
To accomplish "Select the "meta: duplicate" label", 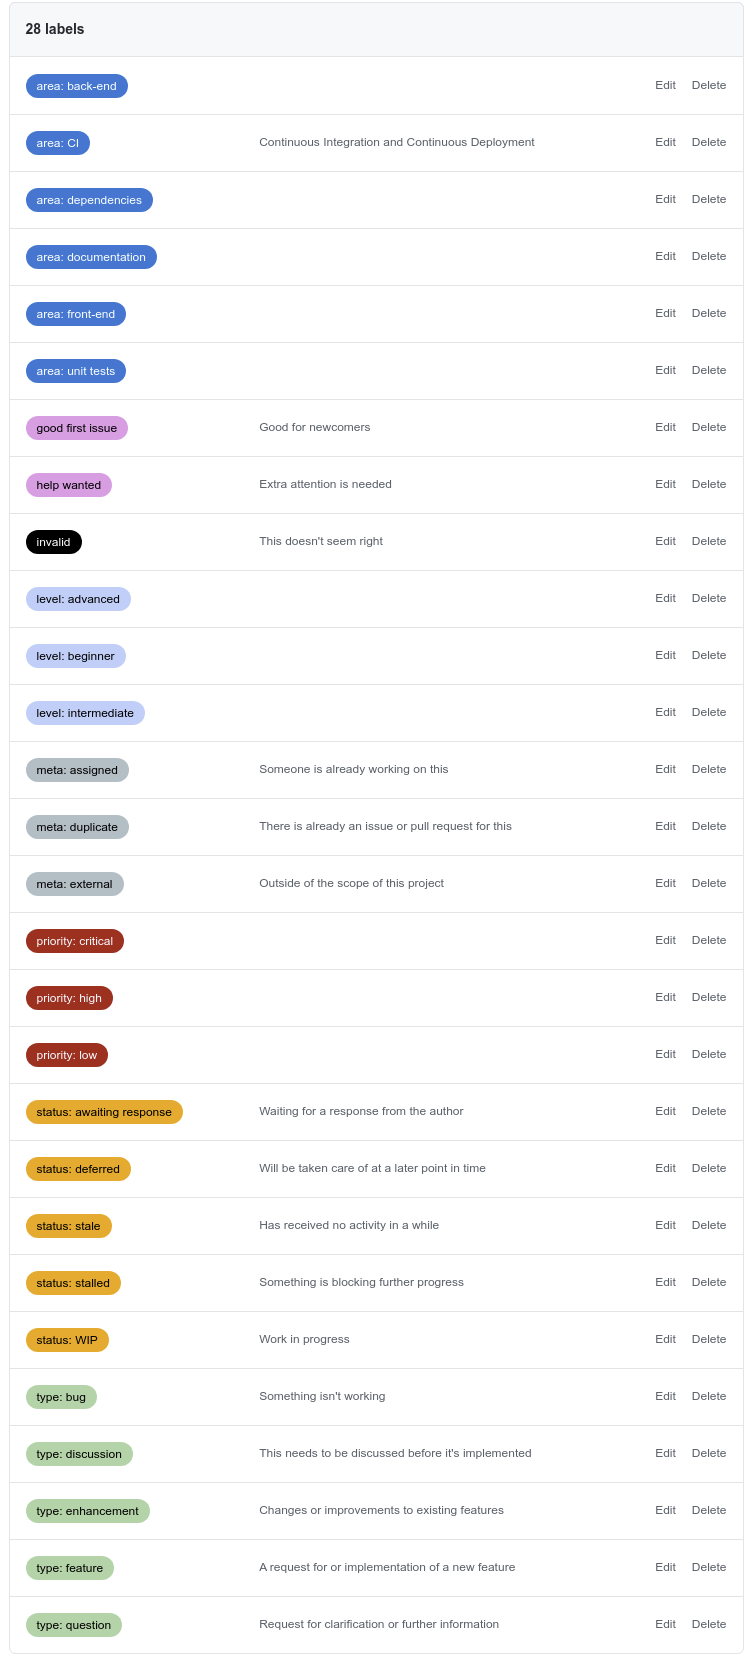I will [77, 827].
